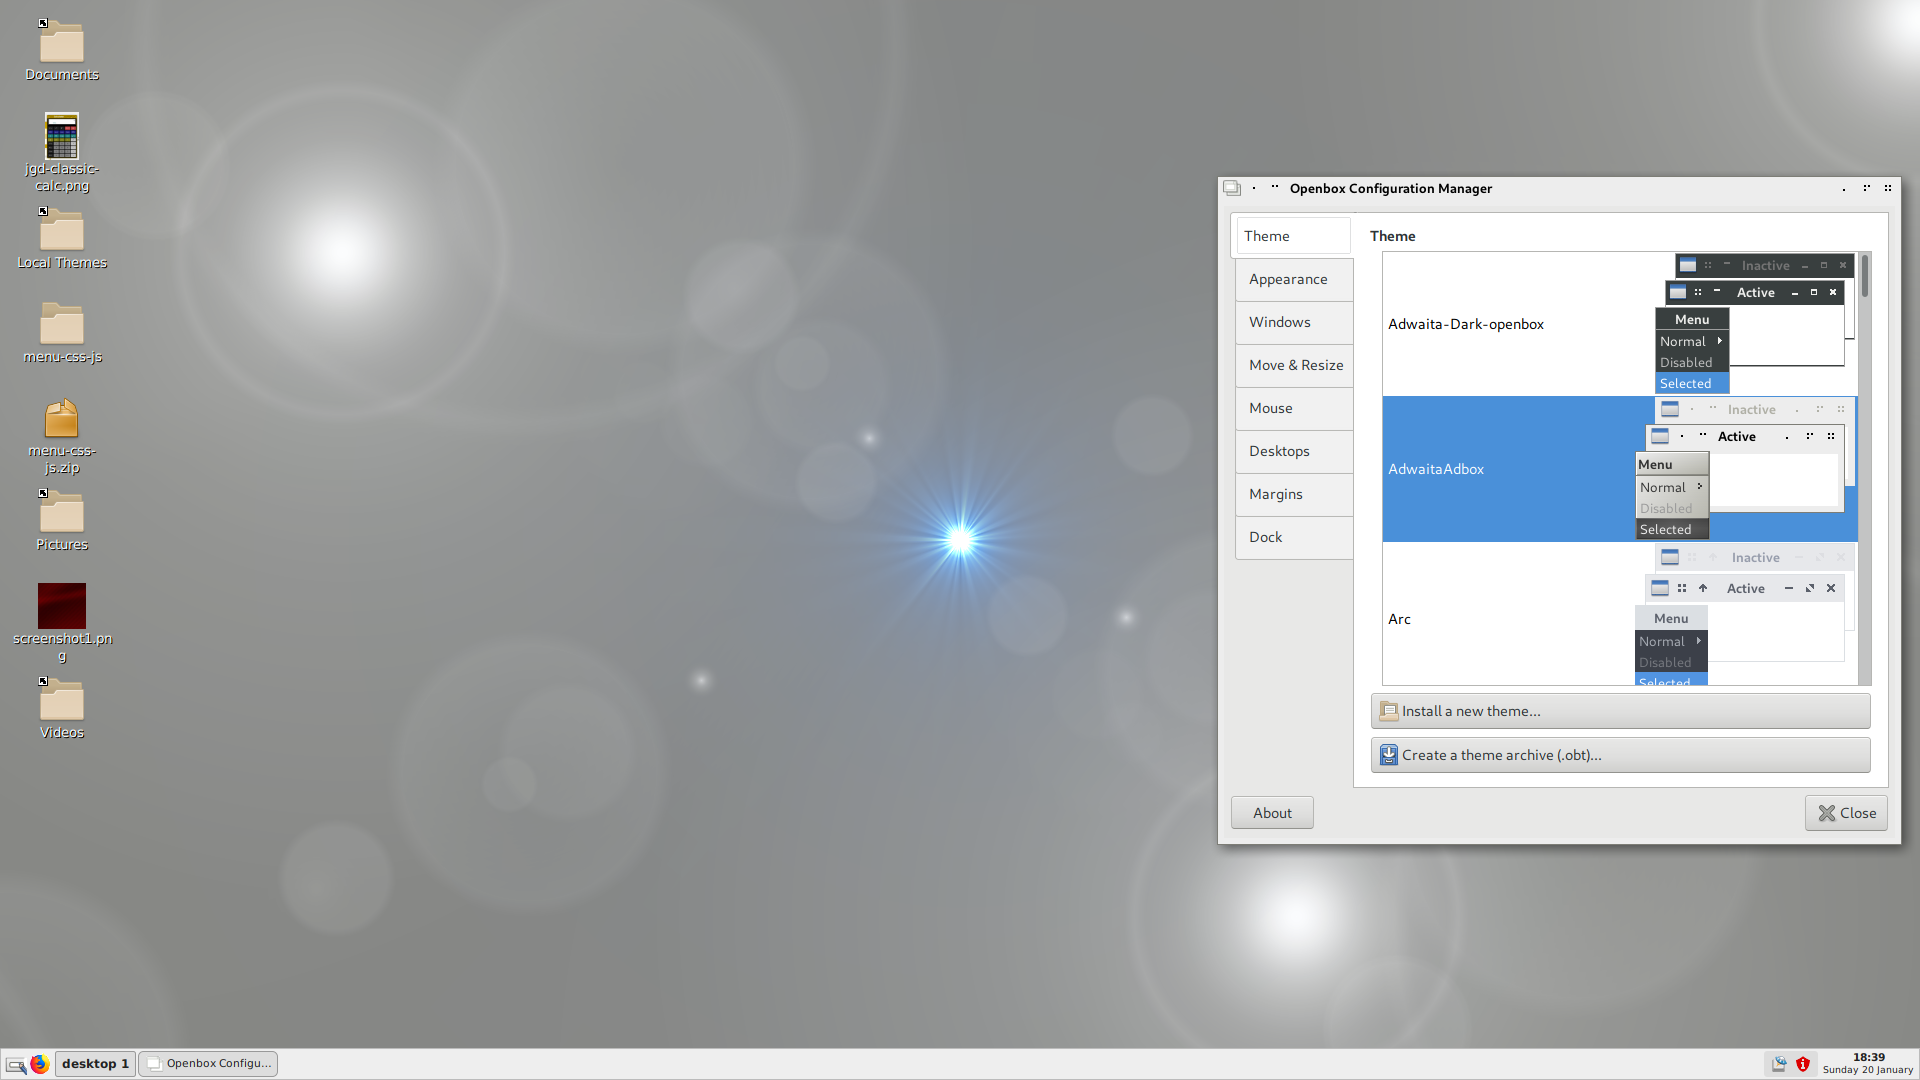Open the screenshot1.png thumbnail on desktop
The width and height of the screenshot is (1920, 1080).
(x=62, y=606)
